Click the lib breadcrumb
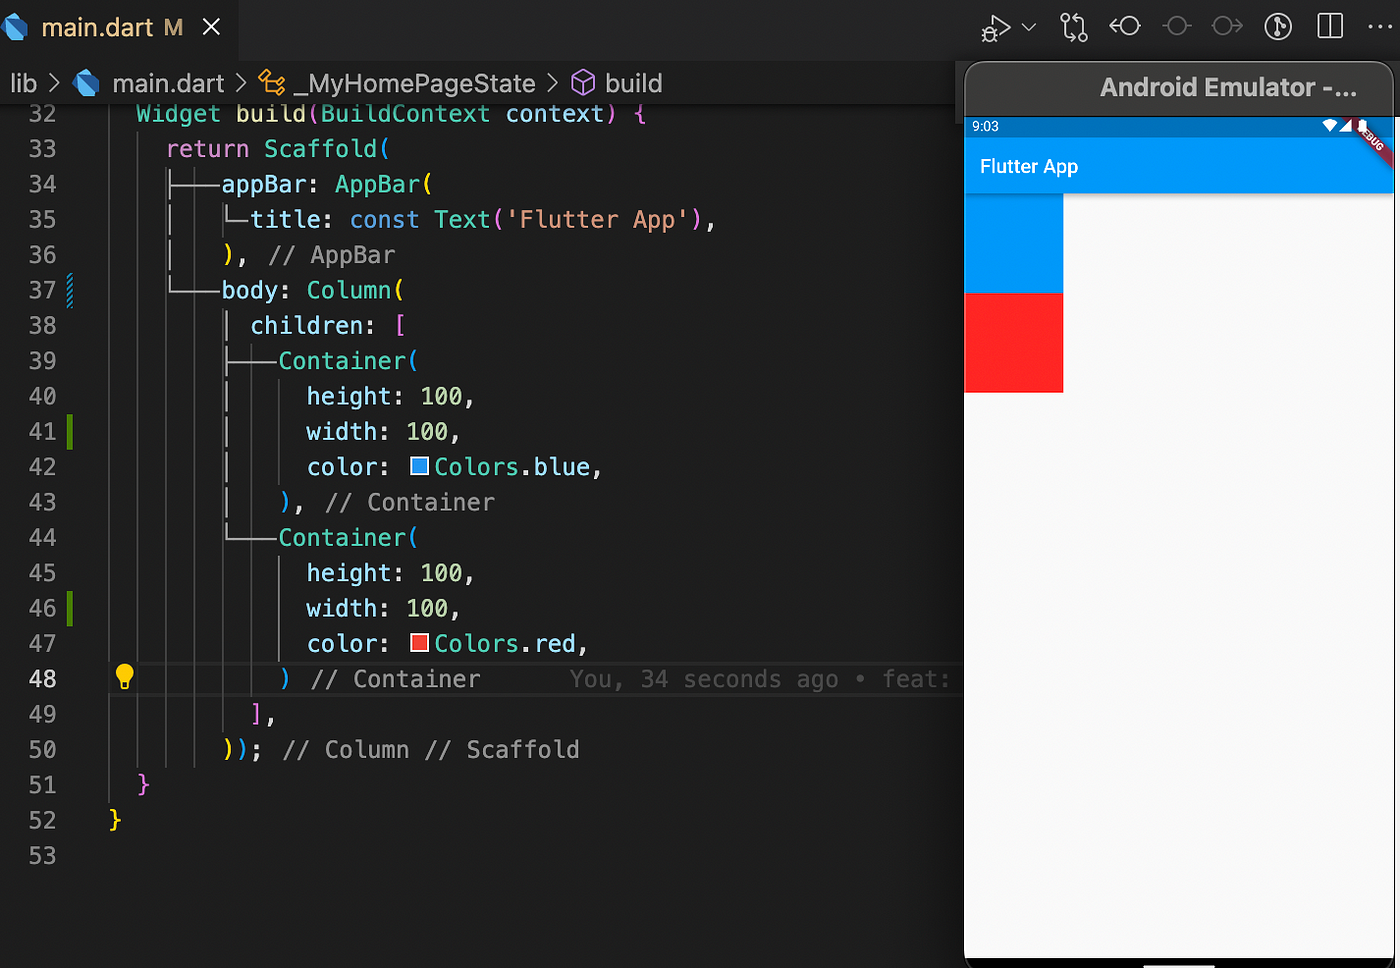 point(23,83)
